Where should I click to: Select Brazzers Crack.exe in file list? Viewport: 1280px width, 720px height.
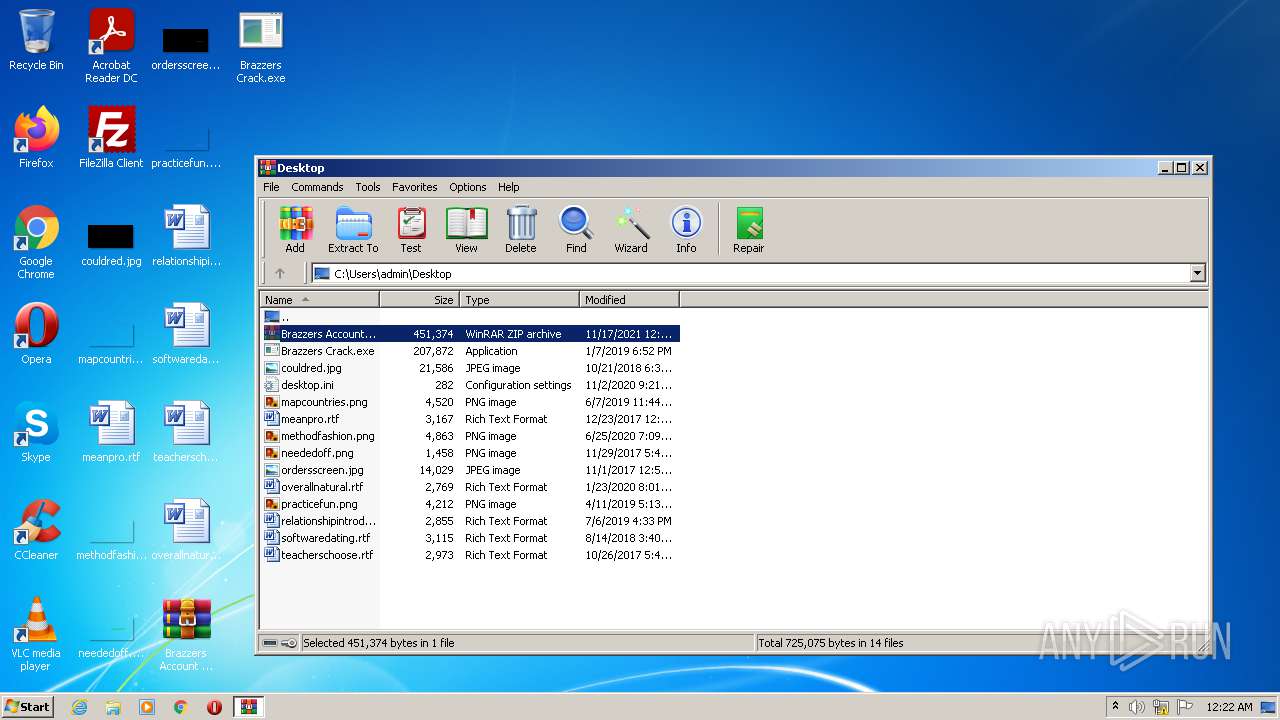[x=471, y=351]
